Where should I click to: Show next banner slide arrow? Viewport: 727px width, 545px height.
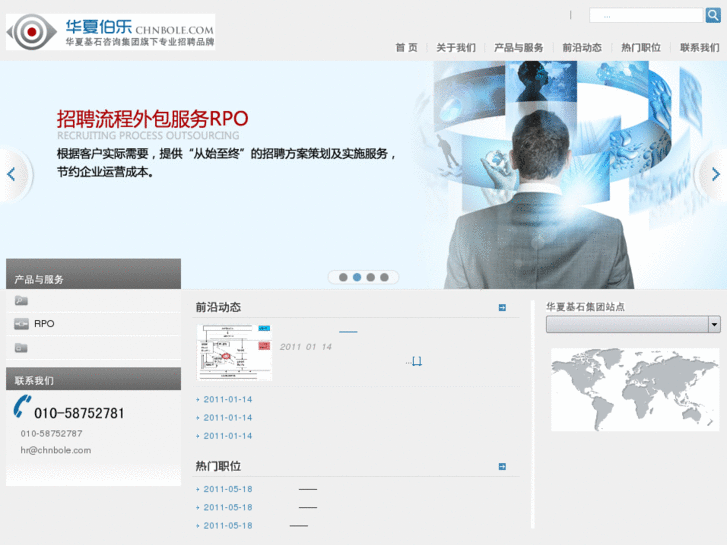(x=715, y=174)
